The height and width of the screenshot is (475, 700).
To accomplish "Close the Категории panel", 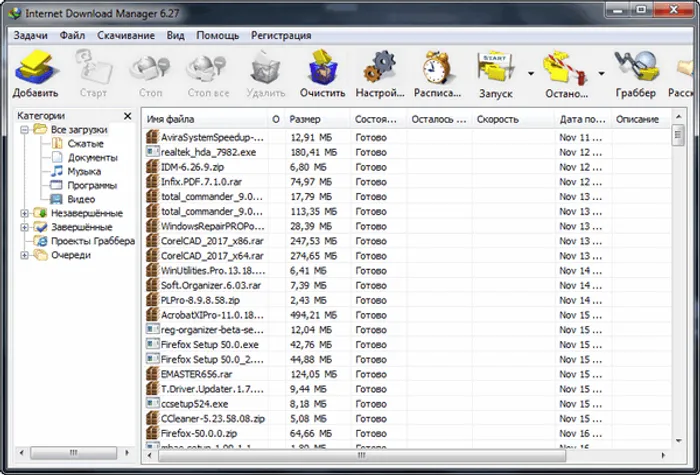I will (x=127, y=116).
